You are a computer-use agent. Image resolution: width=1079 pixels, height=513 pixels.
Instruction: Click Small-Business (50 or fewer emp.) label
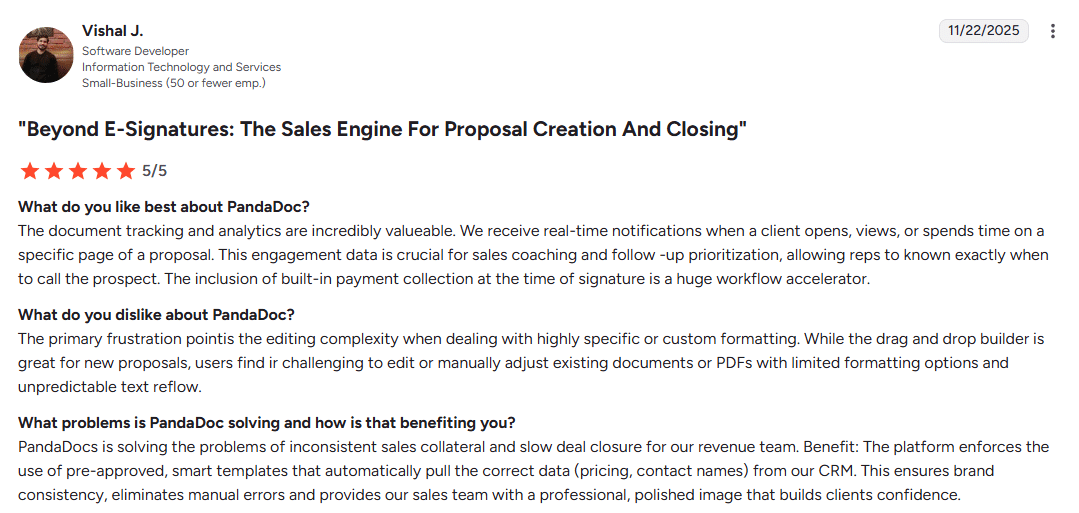click(x=173, y=83)
